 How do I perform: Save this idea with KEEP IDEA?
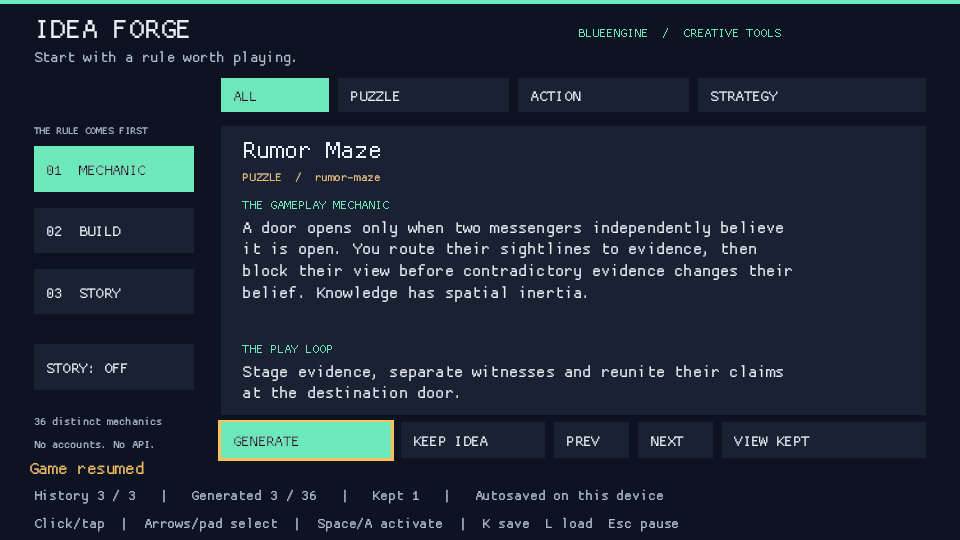coord(473,440)
